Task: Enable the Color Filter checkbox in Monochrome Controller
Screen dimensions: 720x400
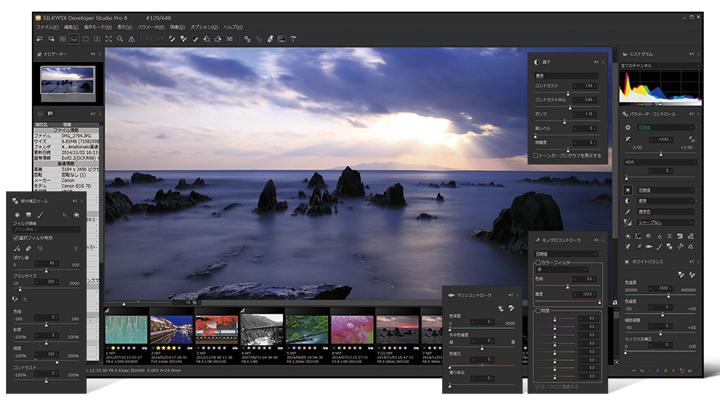Action: click(538, 263)
